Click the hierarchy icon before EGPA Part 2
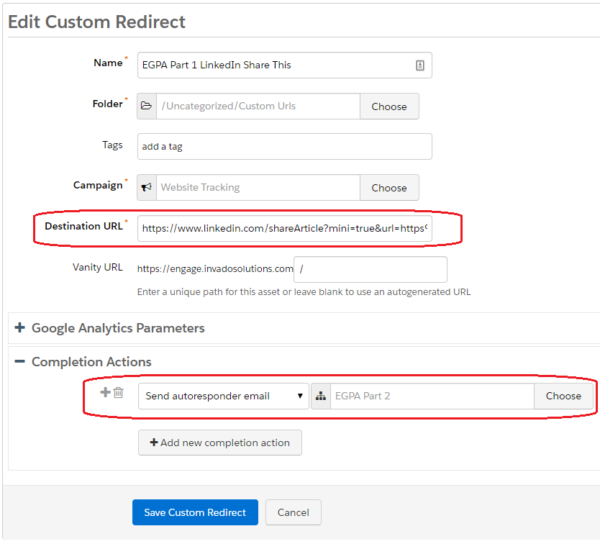The width and height of the screenshot is (600, 544). click(x=321, y=396)
